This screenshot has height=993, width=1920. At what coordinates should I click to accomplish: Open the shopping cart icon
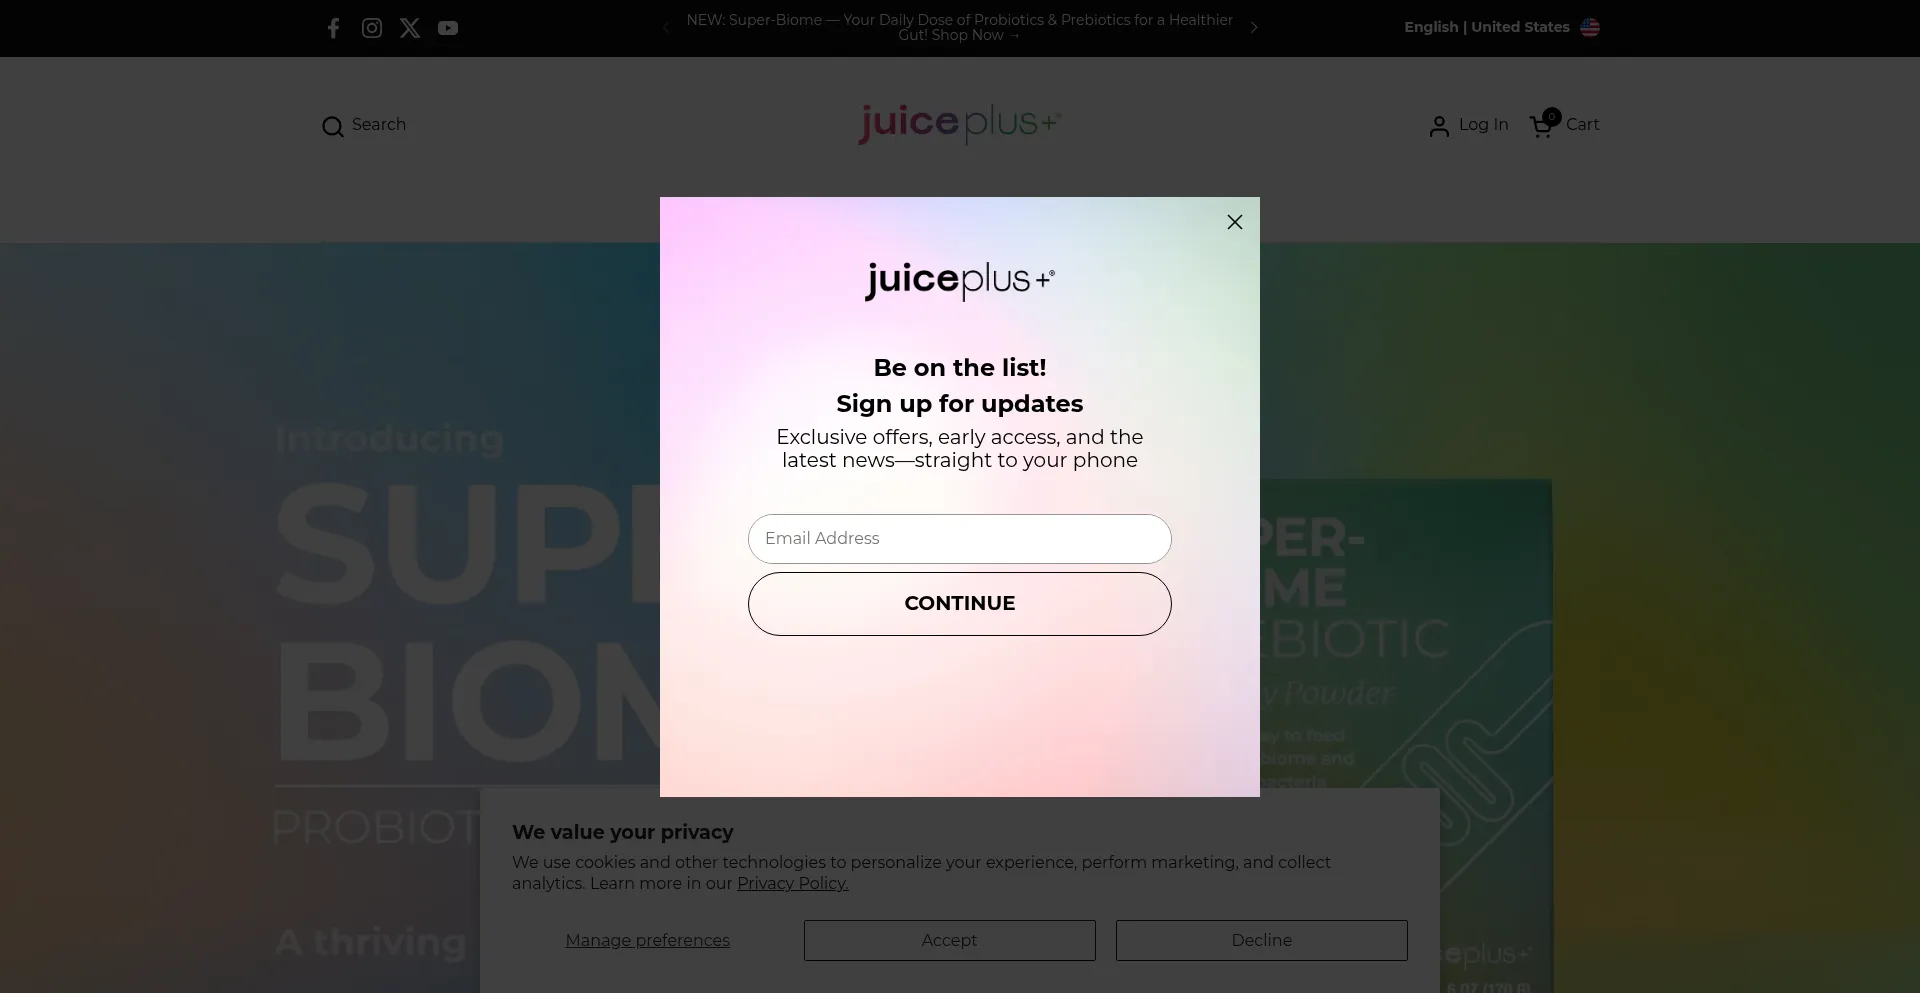pyautogui.click(x=1541, y=126)
